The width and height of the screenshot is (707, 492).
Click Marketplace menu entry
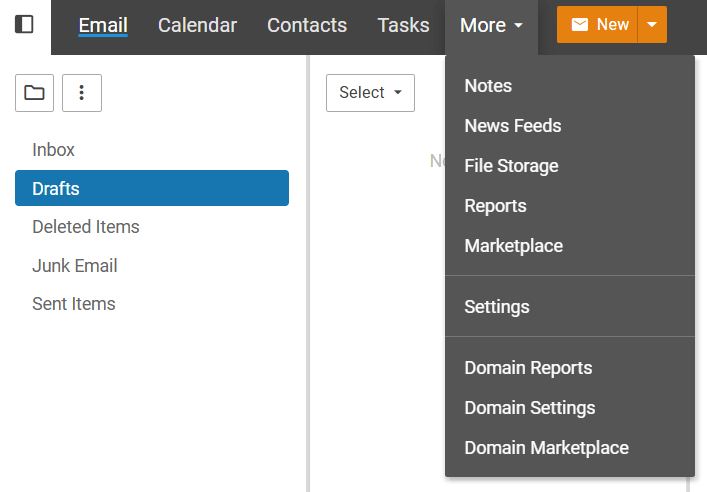513,246
